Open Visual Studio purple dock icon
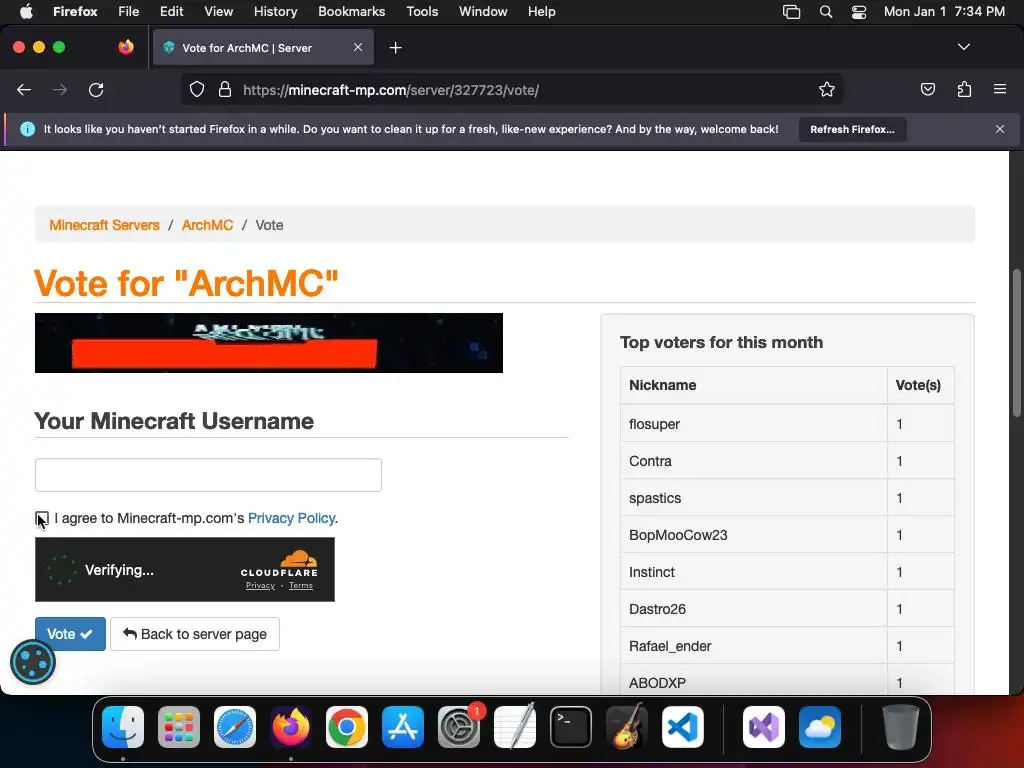1024x768 pixels. tap(764, 727)
